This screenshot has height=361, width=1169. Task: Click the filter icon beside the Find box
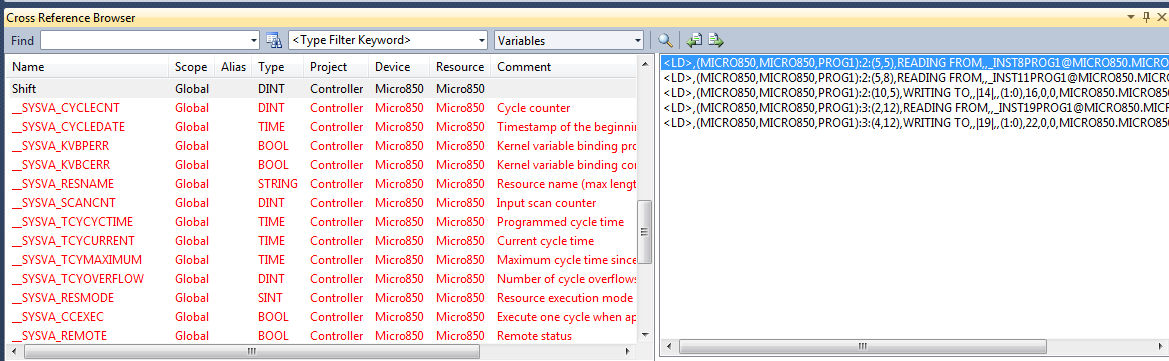(274, 40)
